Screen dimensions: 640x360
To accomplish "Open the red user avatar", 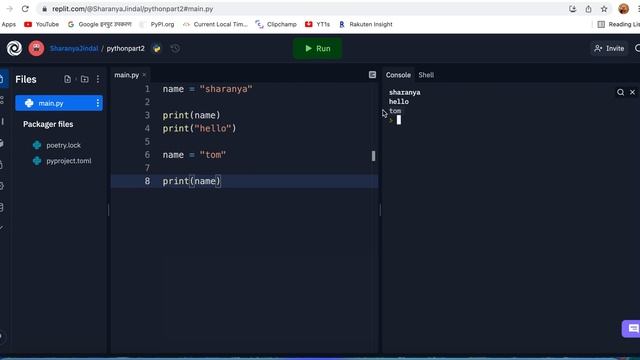I will pos(36,48).
